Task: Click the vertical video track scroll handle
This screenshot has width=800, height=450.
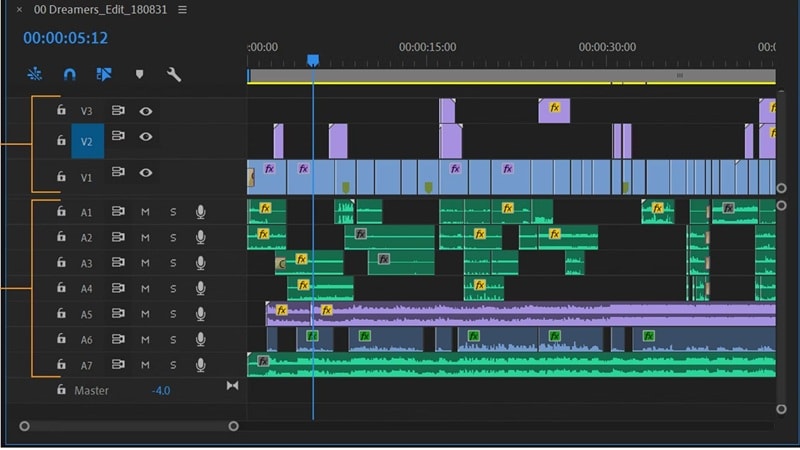Action: (x=781, y=188)
